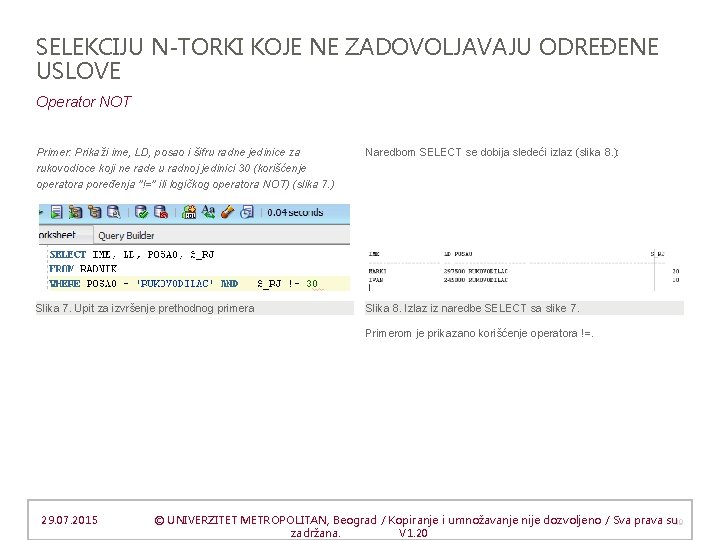The image size is (720, 540).
Task: Click the first result row ending in 20
Action: point(524,271)
